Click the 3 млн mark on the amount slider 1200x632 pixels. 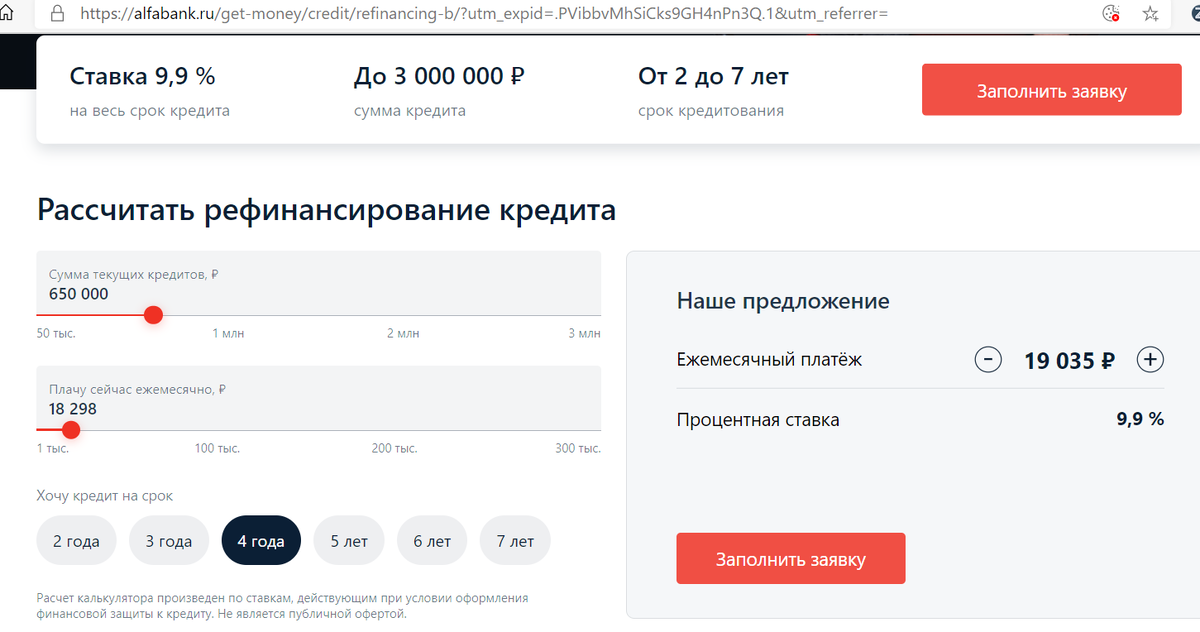click(x=584, y=333)
